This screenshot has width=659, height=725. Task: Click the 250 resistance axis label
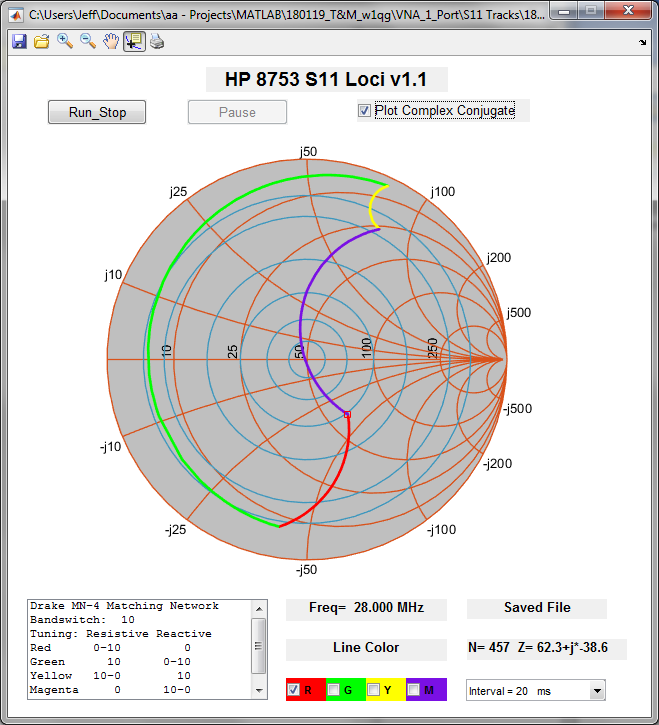click(432, 347)
